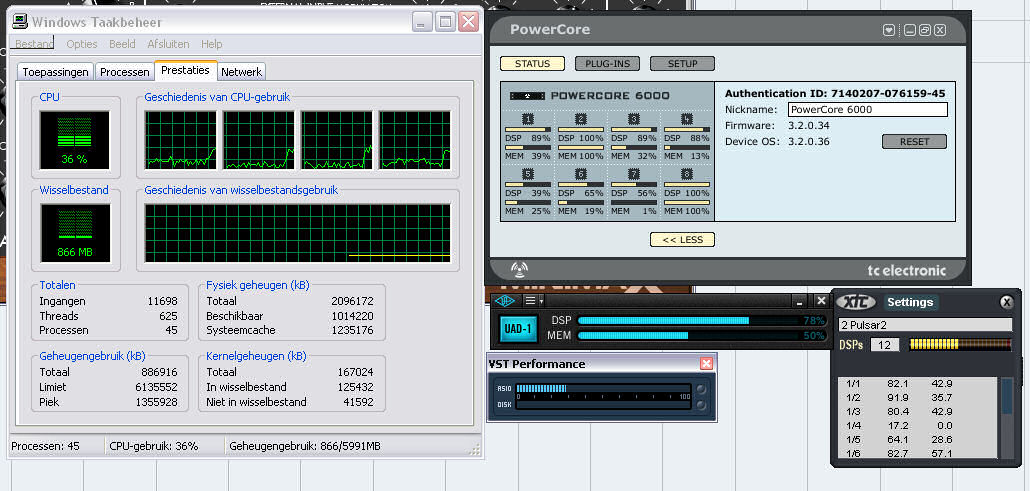Click the RESET button in PowerCore

pyautogui.click(x=914, y=141)
